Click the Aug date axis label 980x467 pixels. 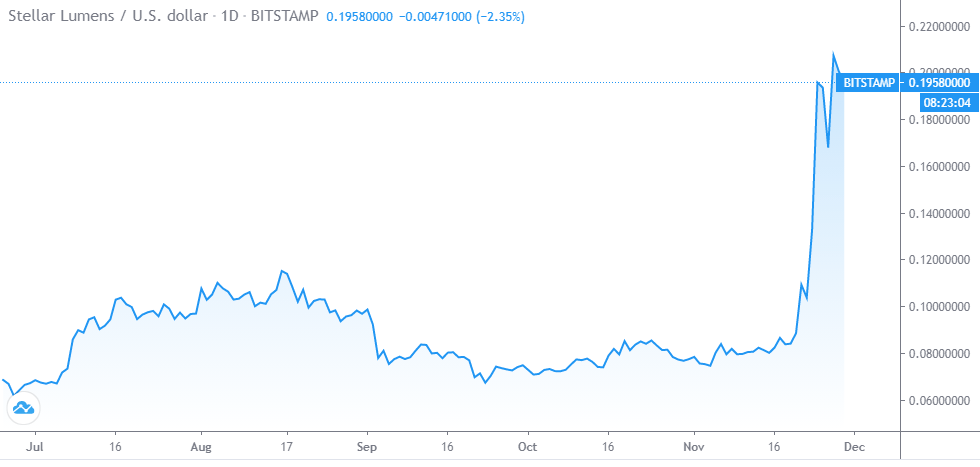click(x=201, y=448)
